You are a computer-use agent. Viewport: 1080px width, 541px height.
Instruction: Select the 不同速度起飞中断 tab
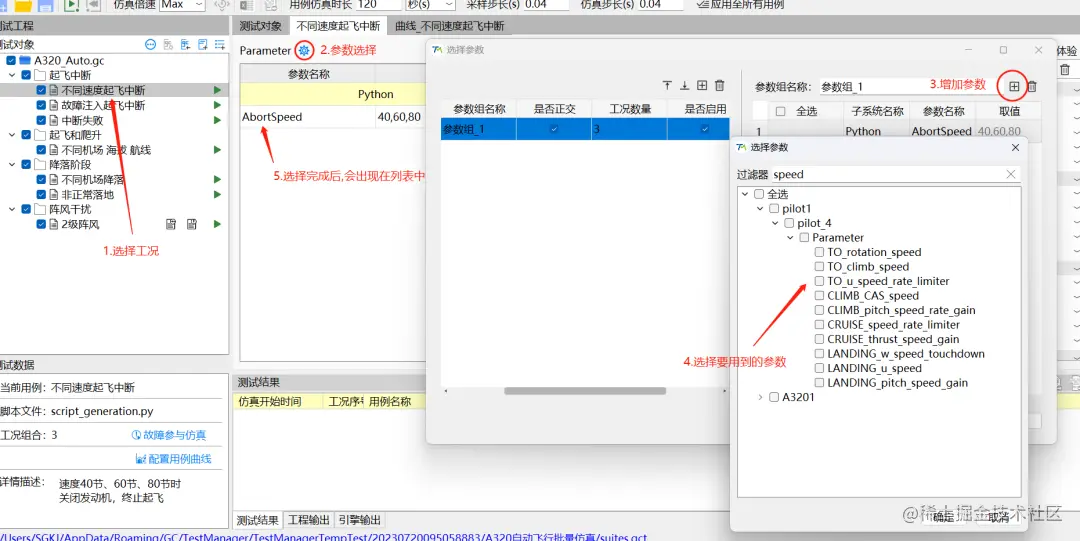pyautogui.click(x=338, y=26)
